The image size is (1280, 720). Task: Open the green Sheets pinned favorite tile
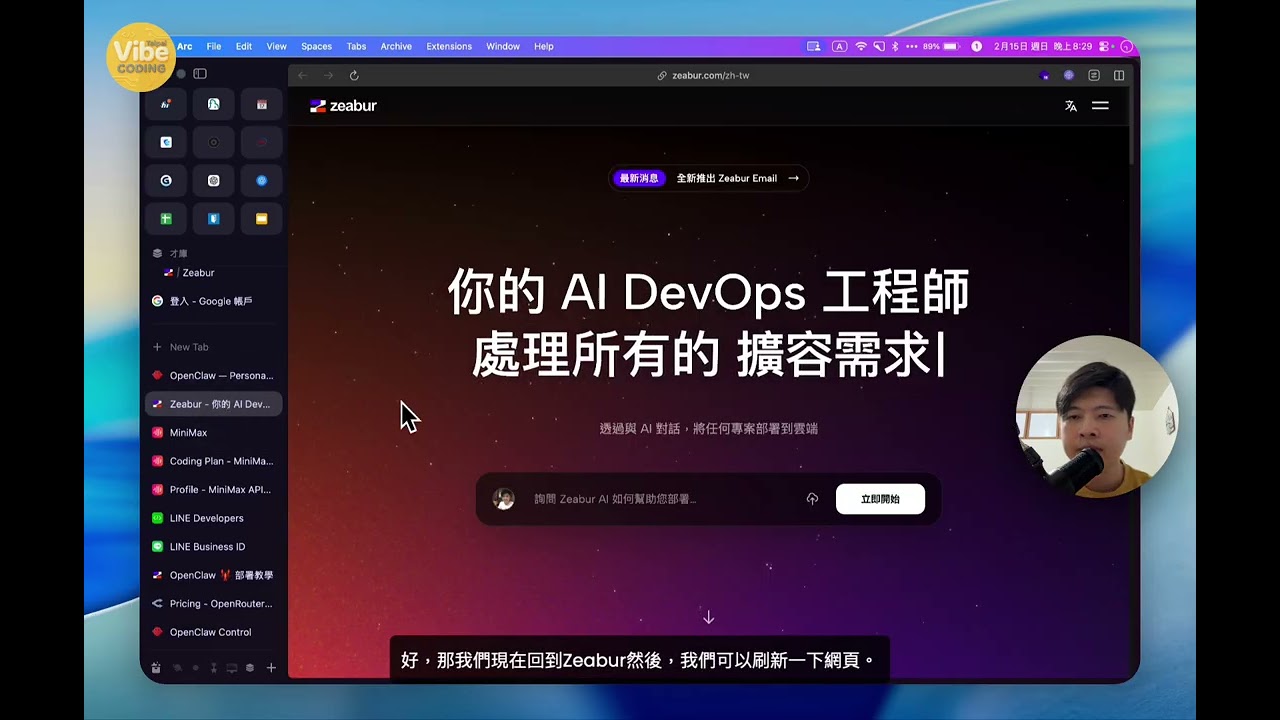(x=166, y=219)
